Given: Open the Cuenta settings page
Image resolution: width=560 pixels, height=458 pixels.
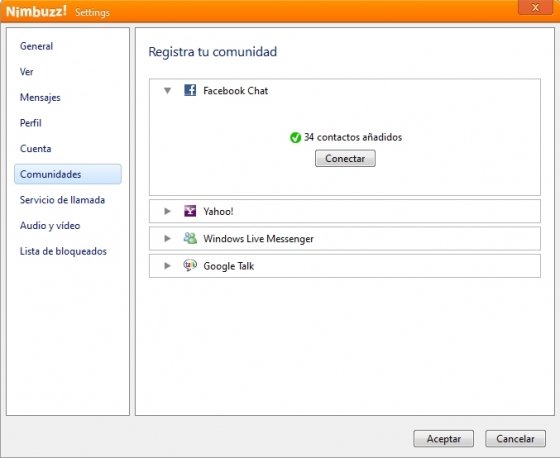Looking at the screenshot, I should 35,149.
